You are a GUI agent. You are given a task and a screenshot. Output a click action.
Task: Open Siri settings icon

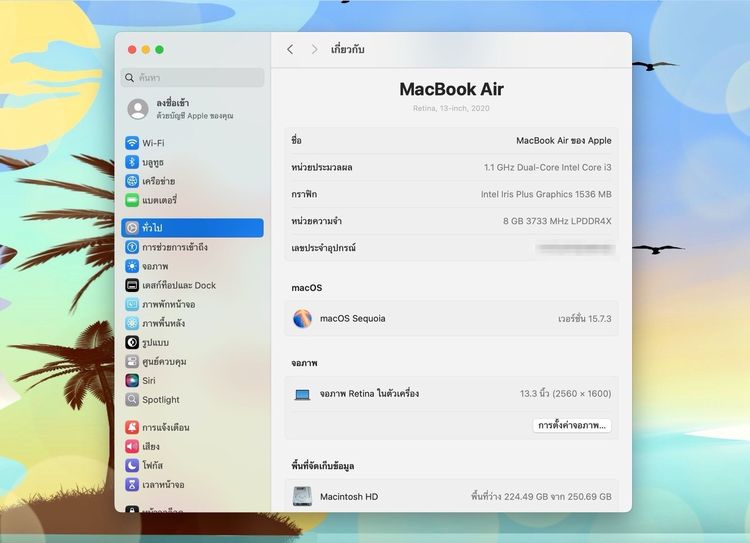point(132,380)
